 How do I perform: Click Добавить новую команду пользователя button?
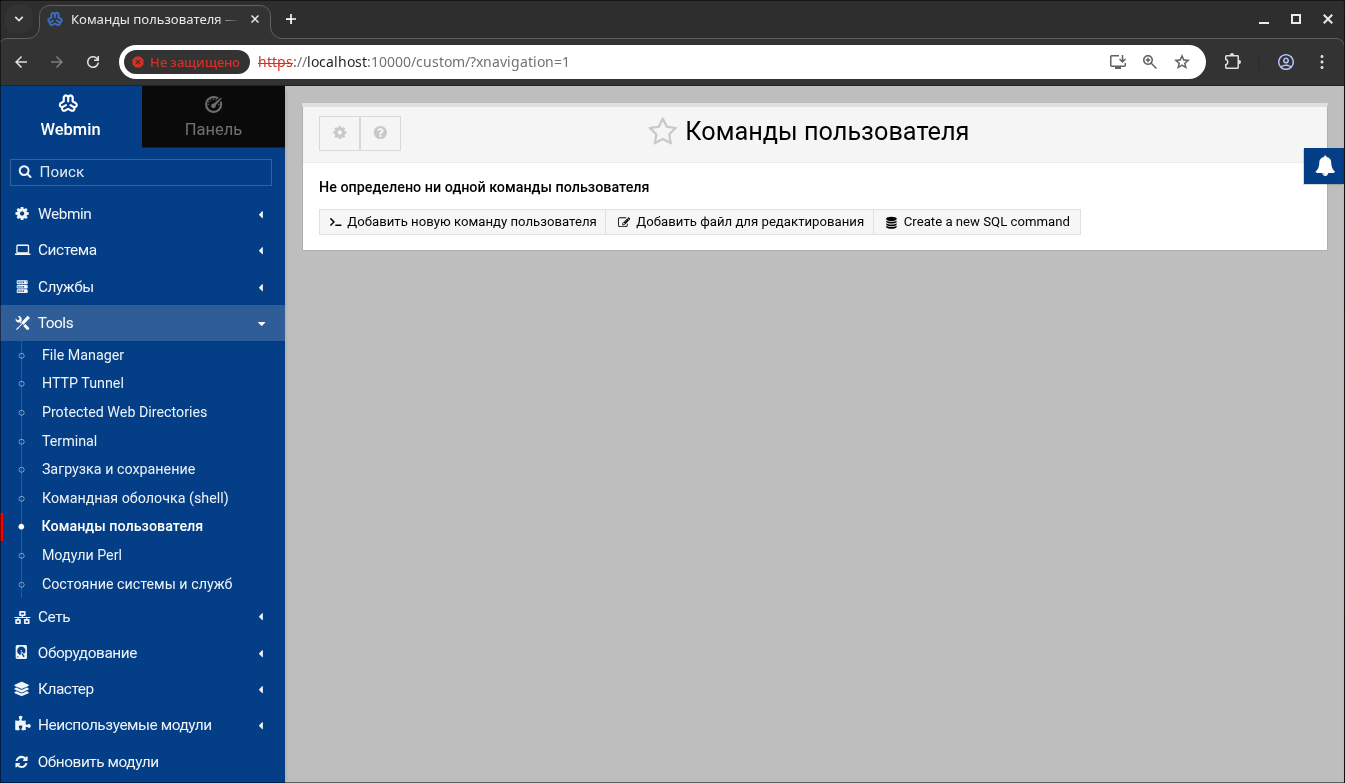(x=462, y=222)
